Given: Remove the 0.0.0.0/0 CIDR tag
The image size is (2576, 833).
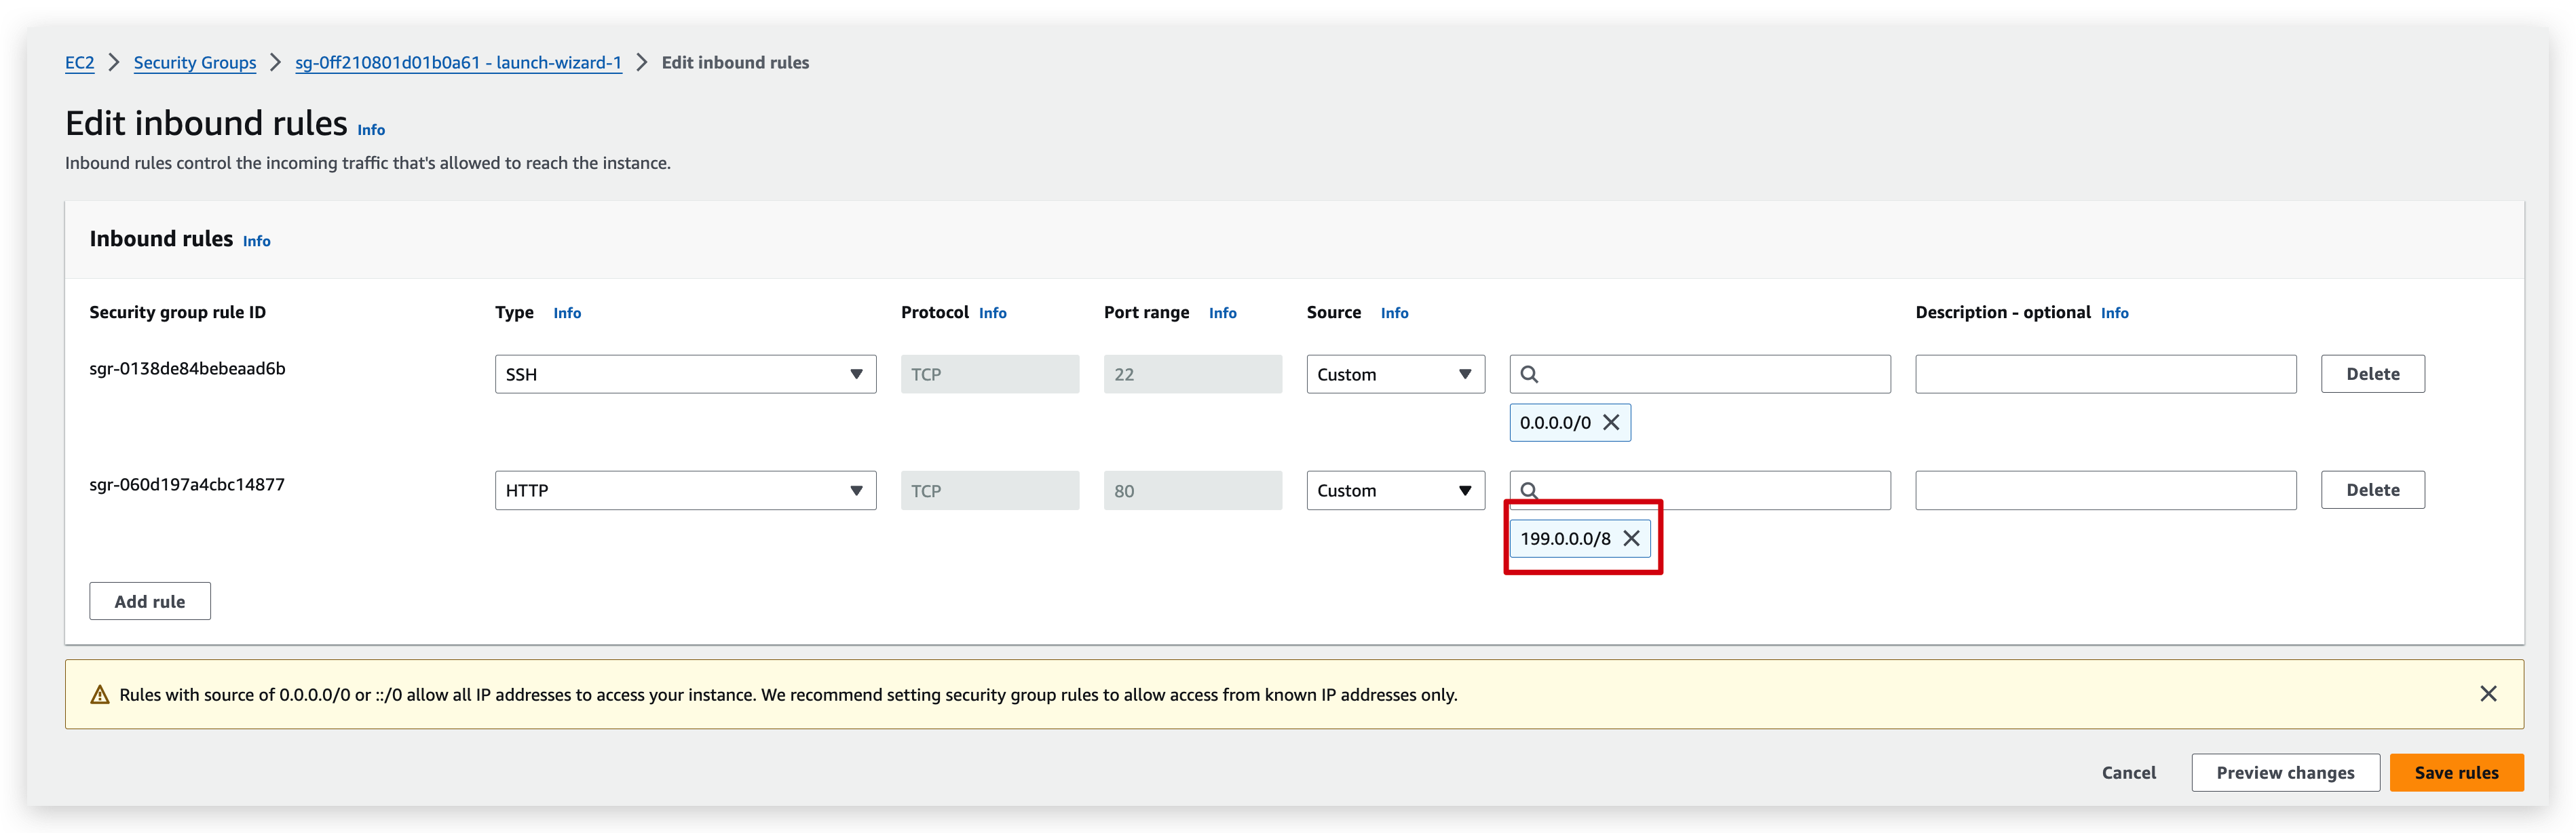Looking at the screenshot, I should point(1611,422).
